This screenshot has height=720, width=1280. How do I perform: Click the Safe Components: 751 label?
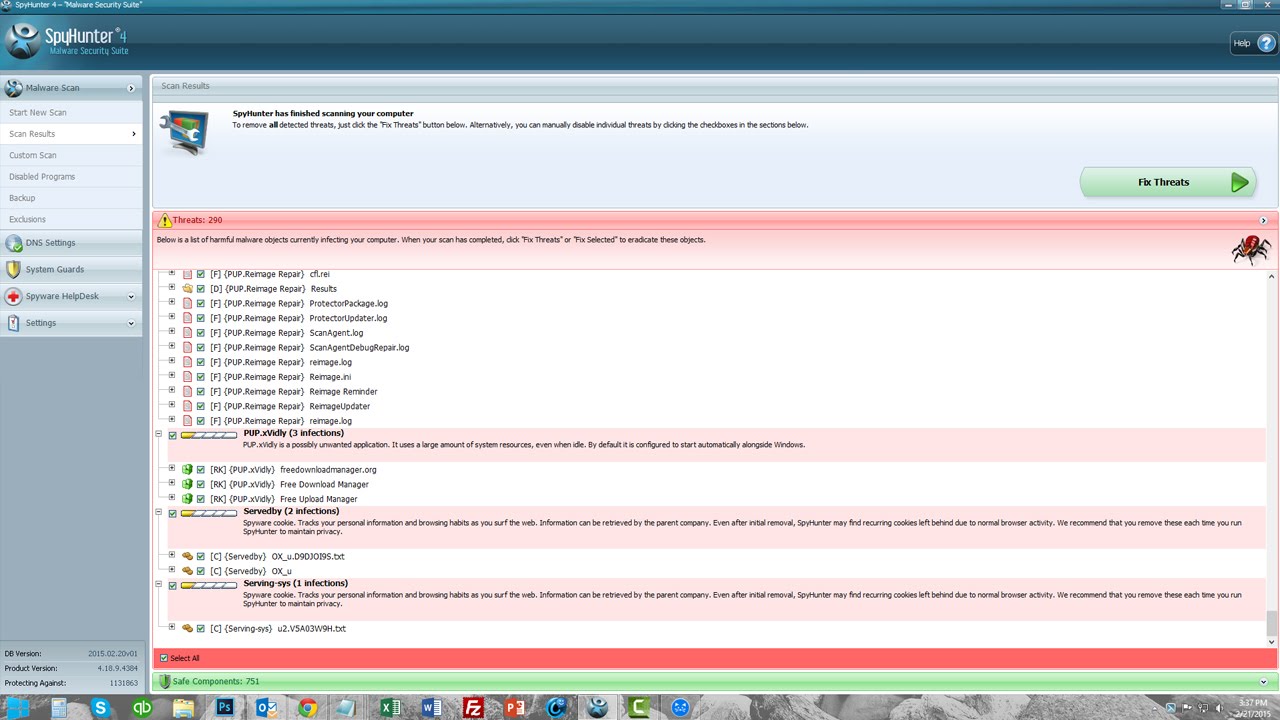tap(216, 681)
